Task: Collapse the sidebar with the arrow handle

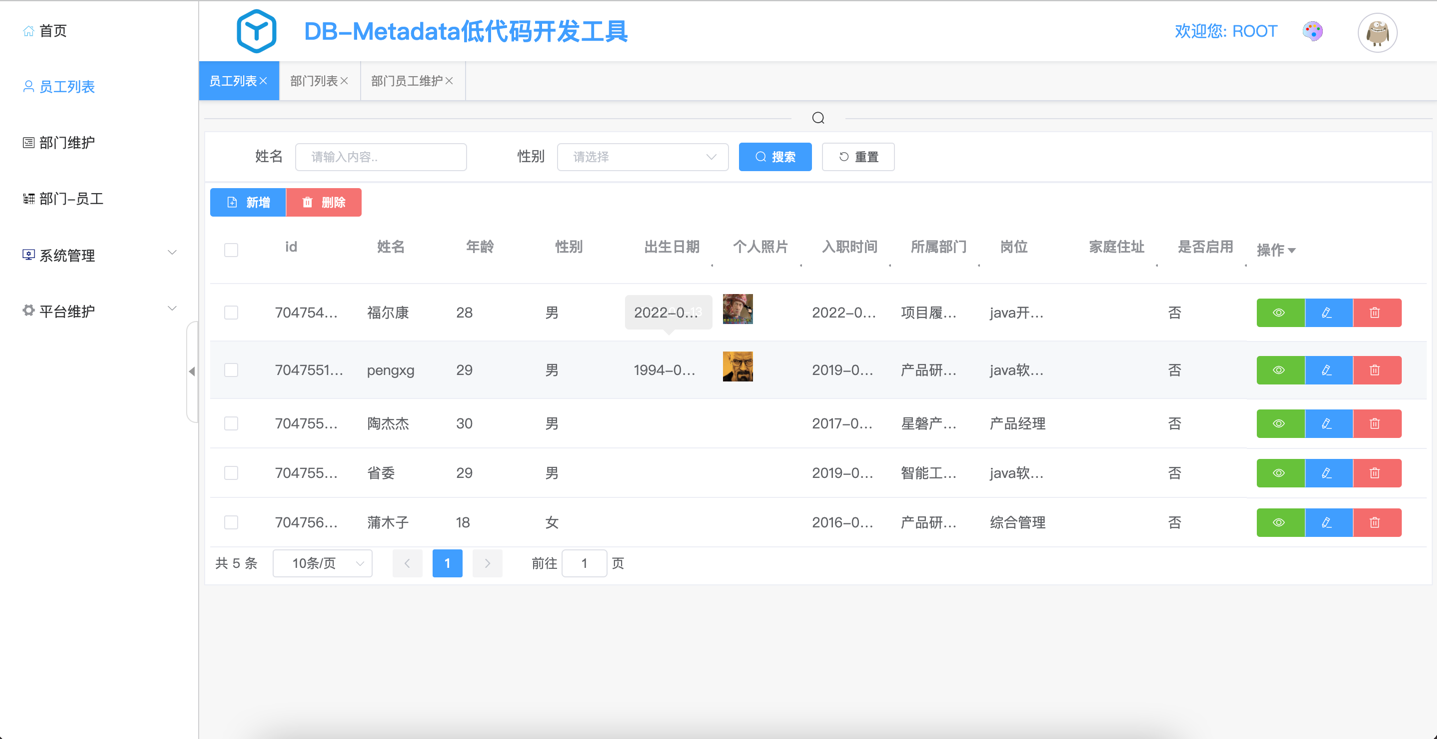Action: click(x=192, y=371)
